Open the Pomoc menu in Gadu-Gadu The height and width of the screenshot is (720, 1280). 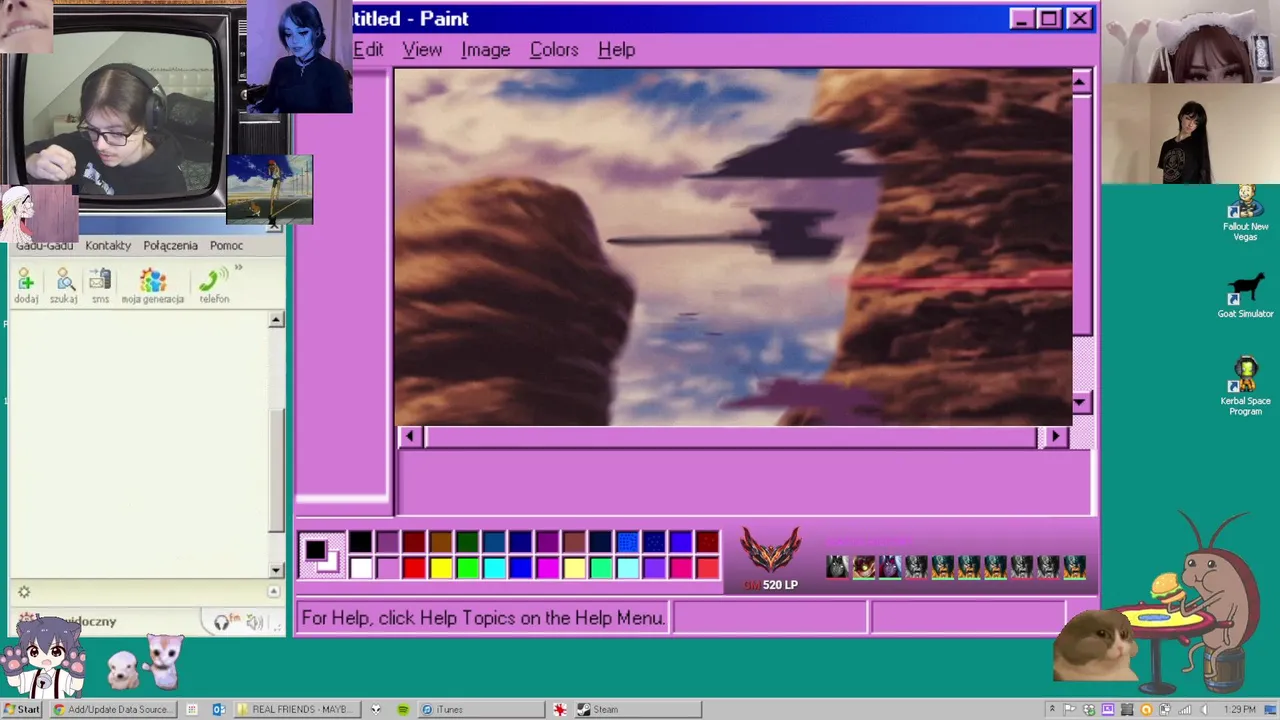click(x=226, y=245)
